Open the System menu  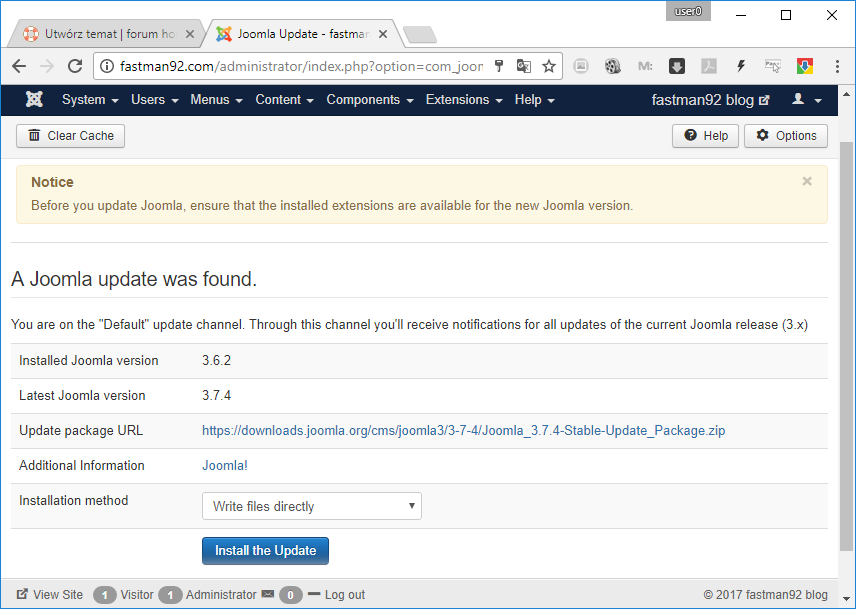(x=90, y=100)
